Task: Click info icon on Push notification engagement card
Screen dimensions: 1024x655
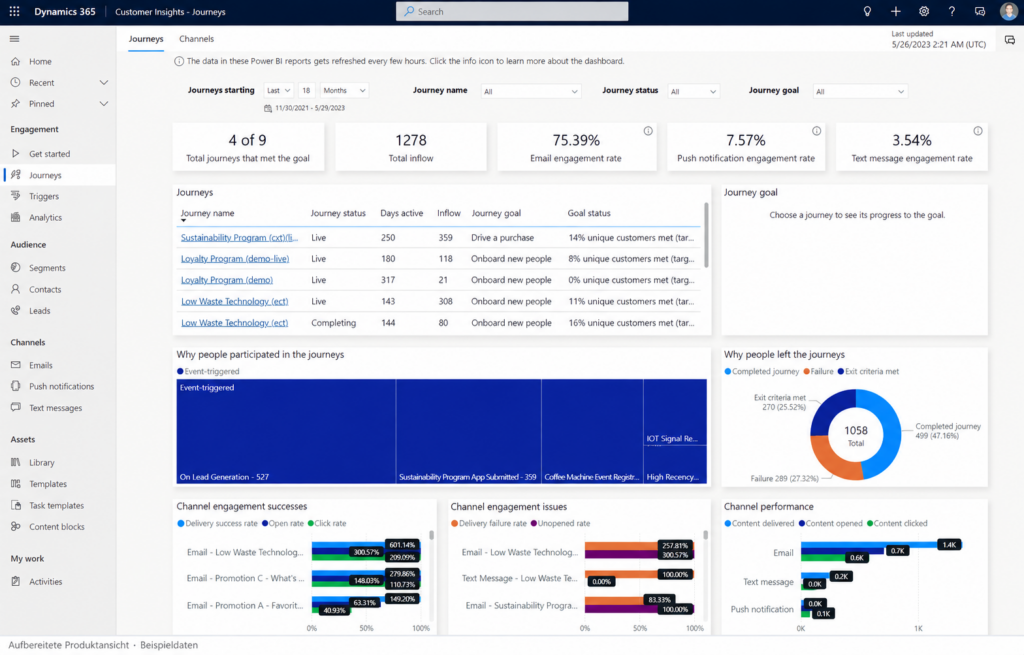Action: coord(816,131)
